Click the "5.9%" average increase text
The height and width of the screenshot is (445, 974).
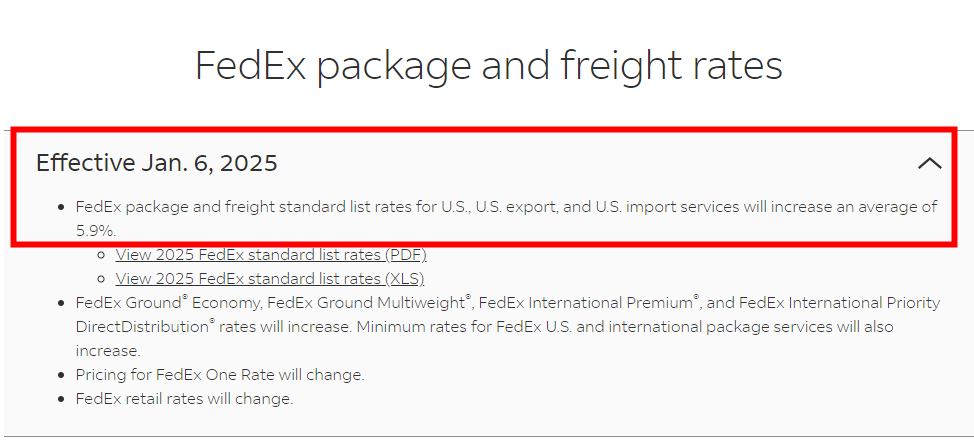point(96,231)
